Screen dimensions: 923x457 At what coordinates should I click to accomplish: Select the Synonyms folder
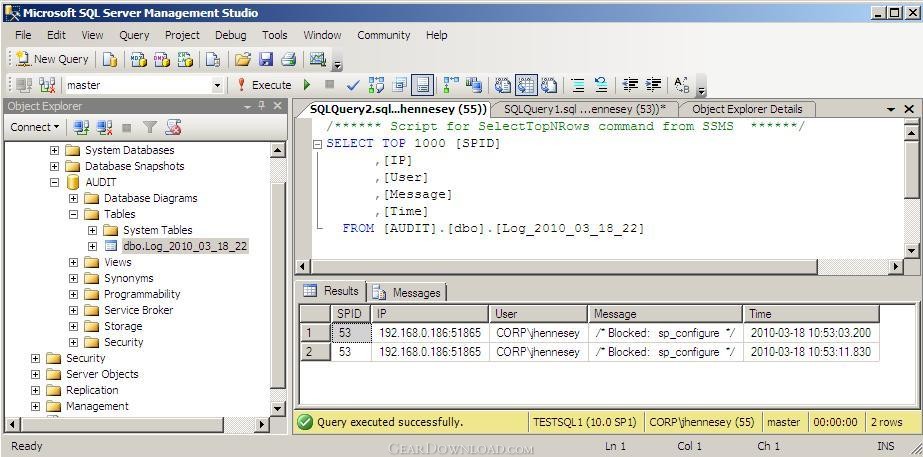tap(128, 278)
